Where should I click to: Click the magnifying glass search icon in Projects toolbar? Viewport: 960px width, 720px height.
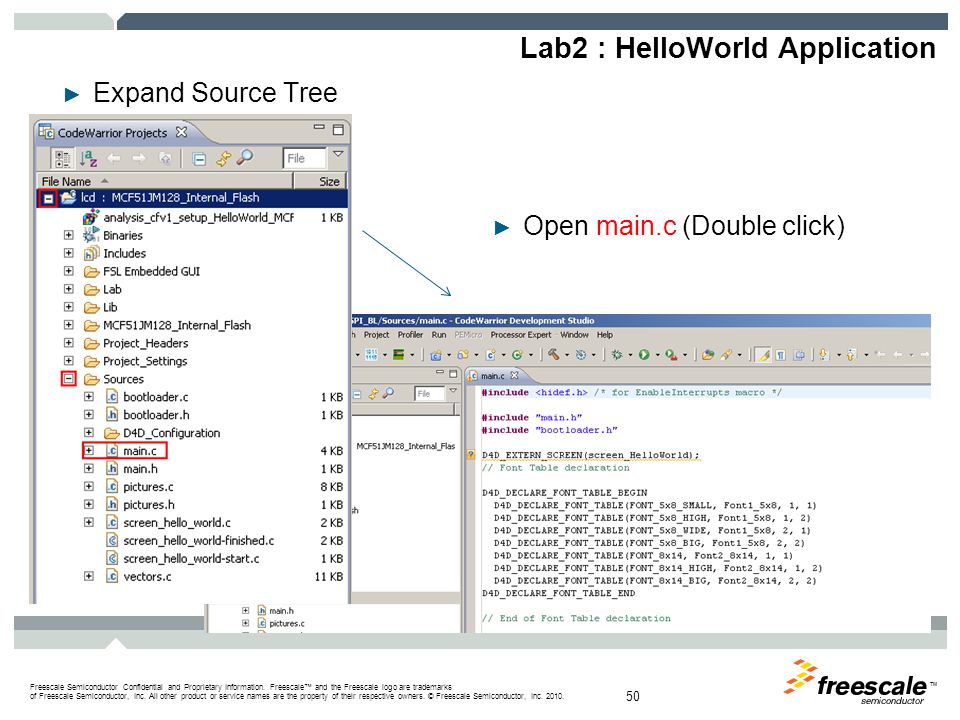244,158
